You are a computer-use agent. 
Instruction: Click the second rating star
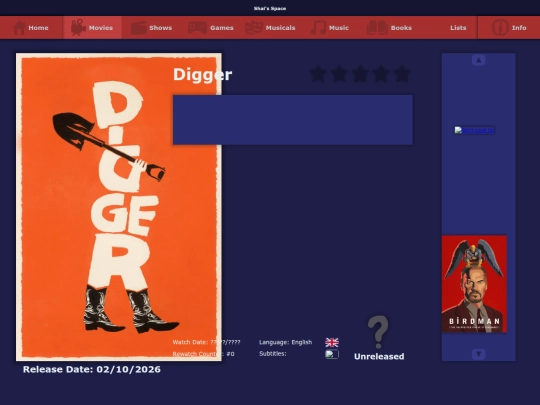[339, 74]
